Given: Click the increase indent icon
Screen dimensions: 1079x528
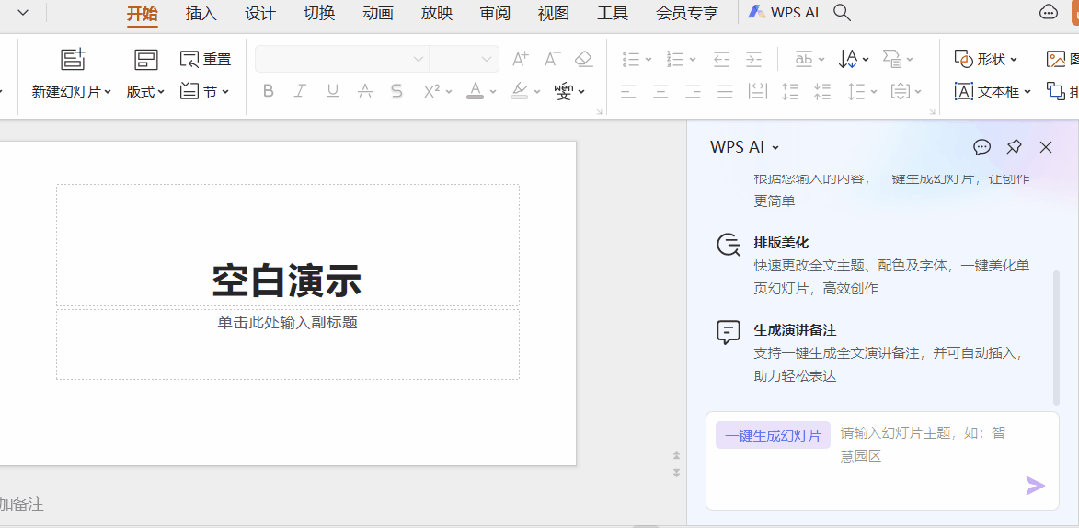Looking at the screenshot, I should click(754, 59).
